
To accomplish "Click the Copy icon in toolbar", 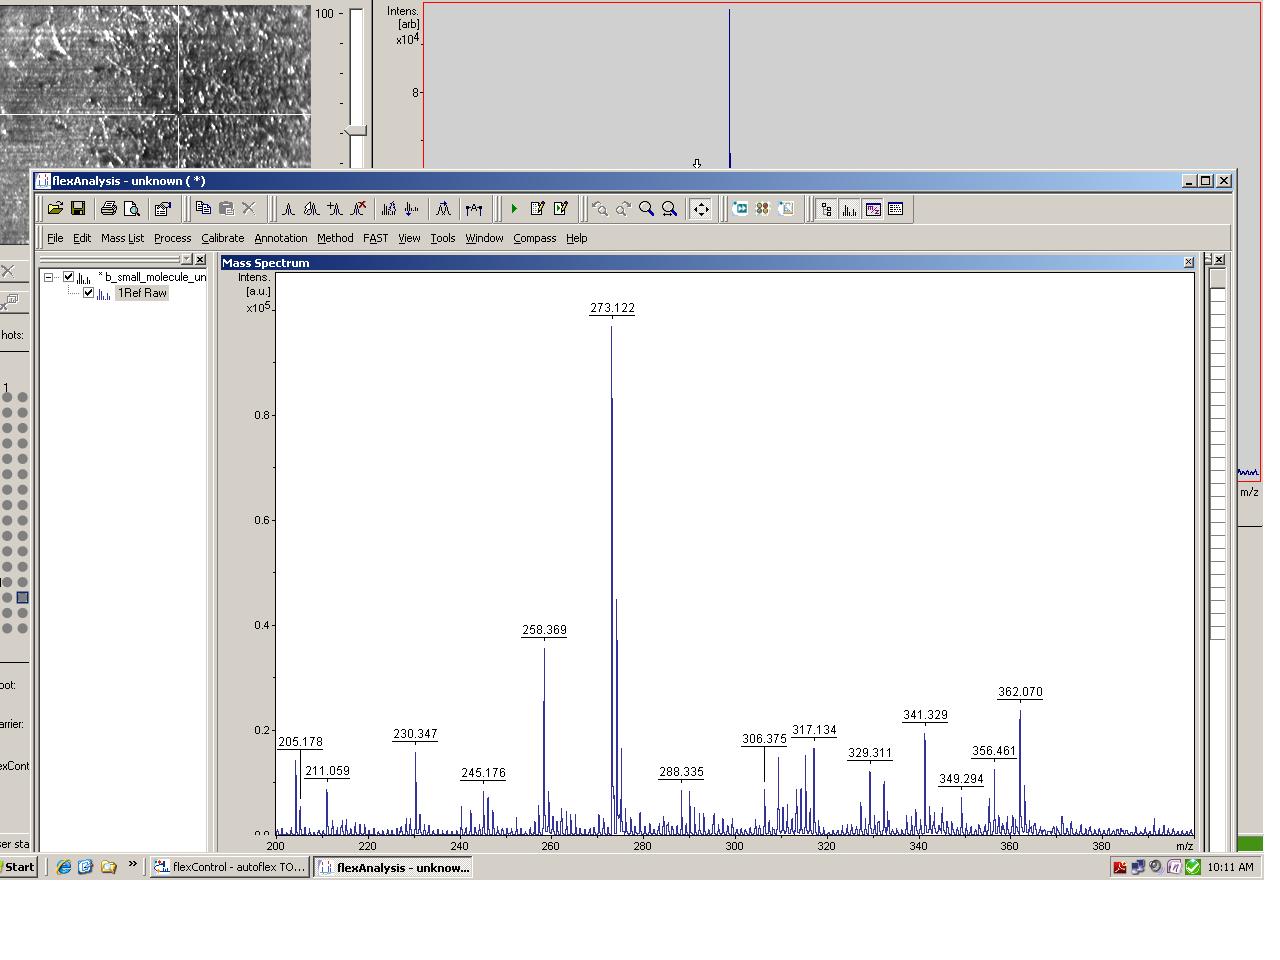I will pos(203,209).
